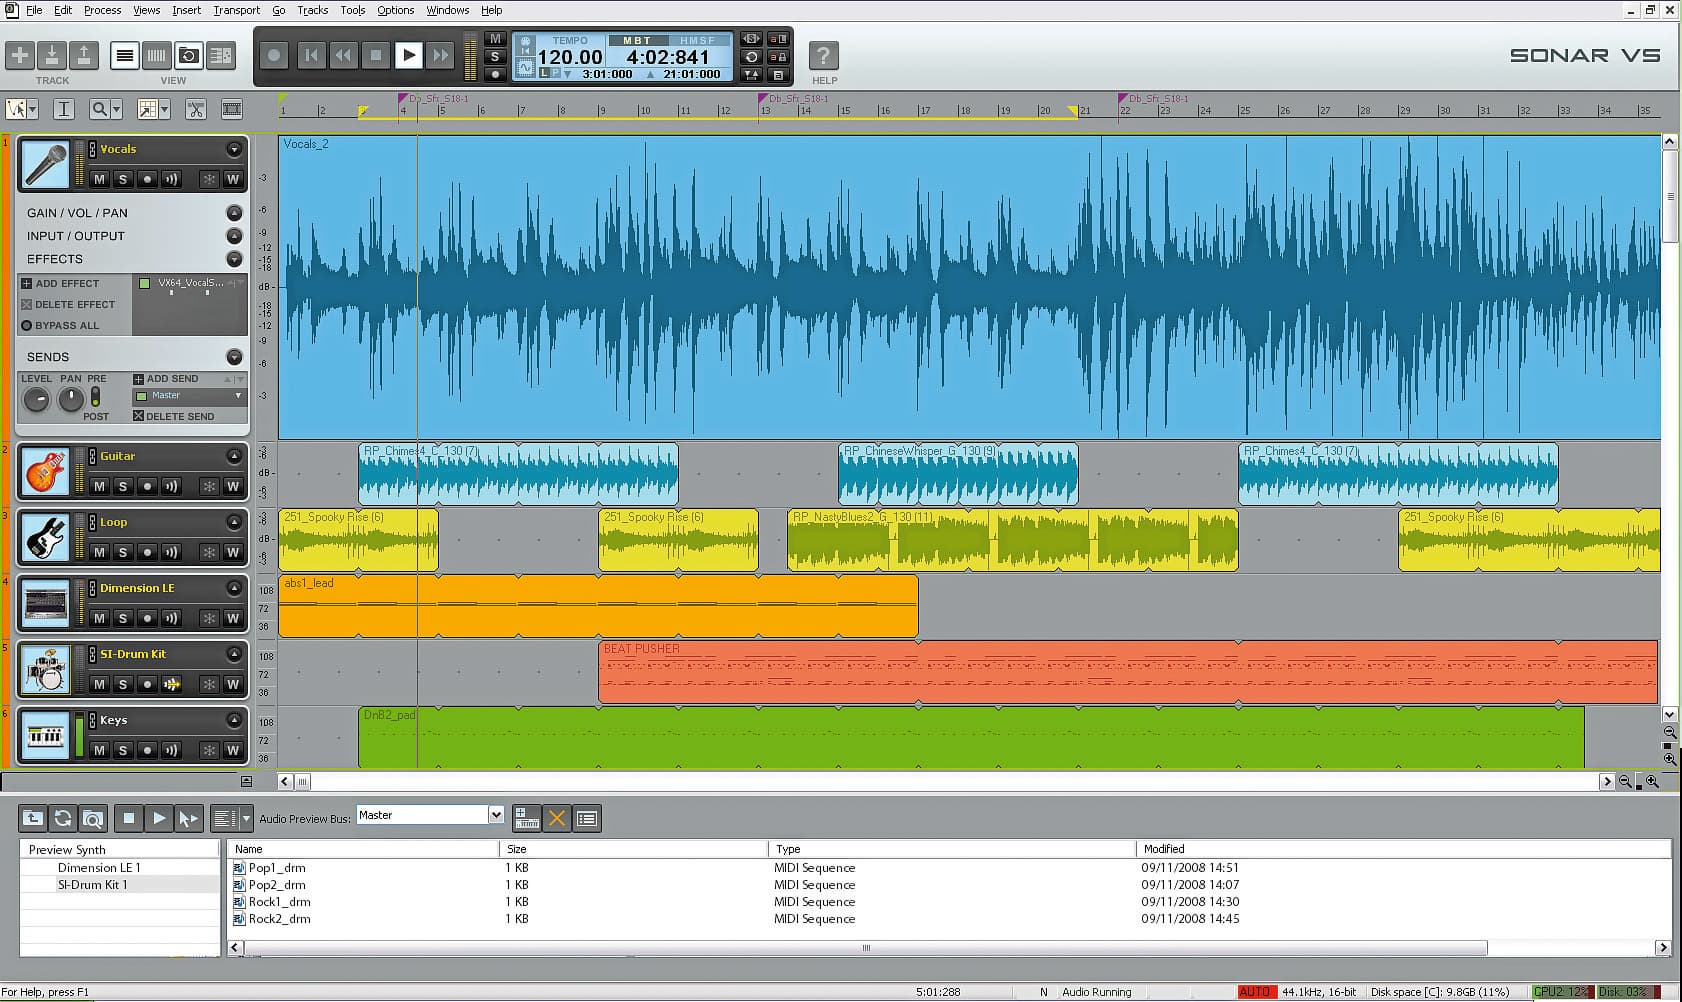Click the Guitar track instrument icon
The width and height of the screenshot is (1682, 1002).
pyautogui.click(x=45, y=472)
